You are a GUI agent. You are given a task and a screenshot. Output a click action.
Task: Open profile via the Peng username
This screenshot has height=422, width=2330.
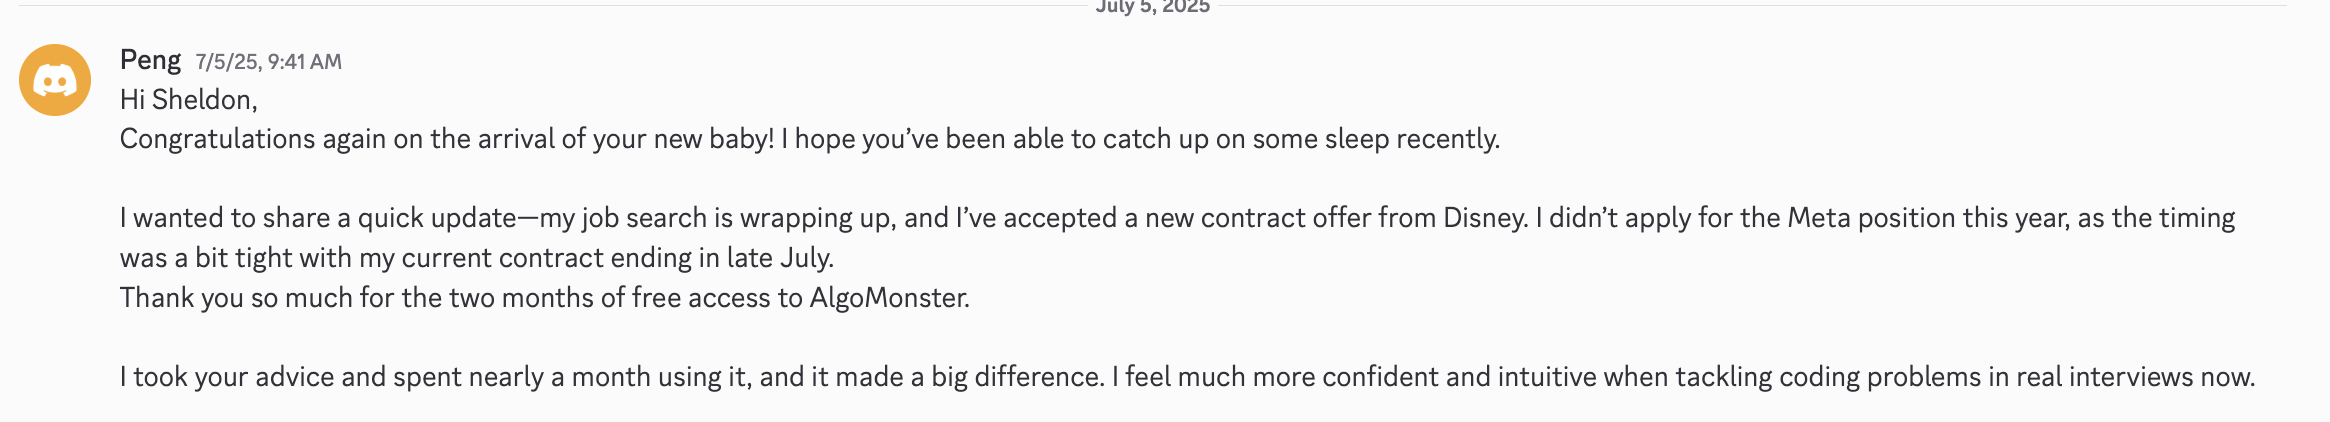[x=150, y=60]
